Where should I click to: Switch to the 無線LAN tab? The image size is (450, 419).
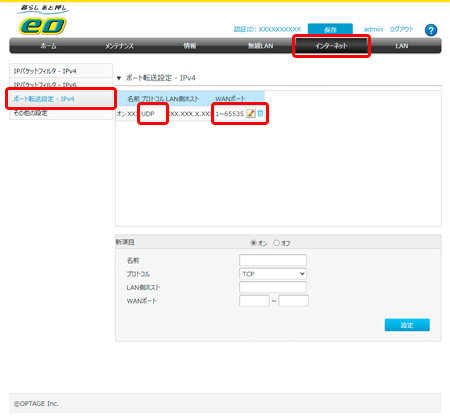click(x=260, y=46)
